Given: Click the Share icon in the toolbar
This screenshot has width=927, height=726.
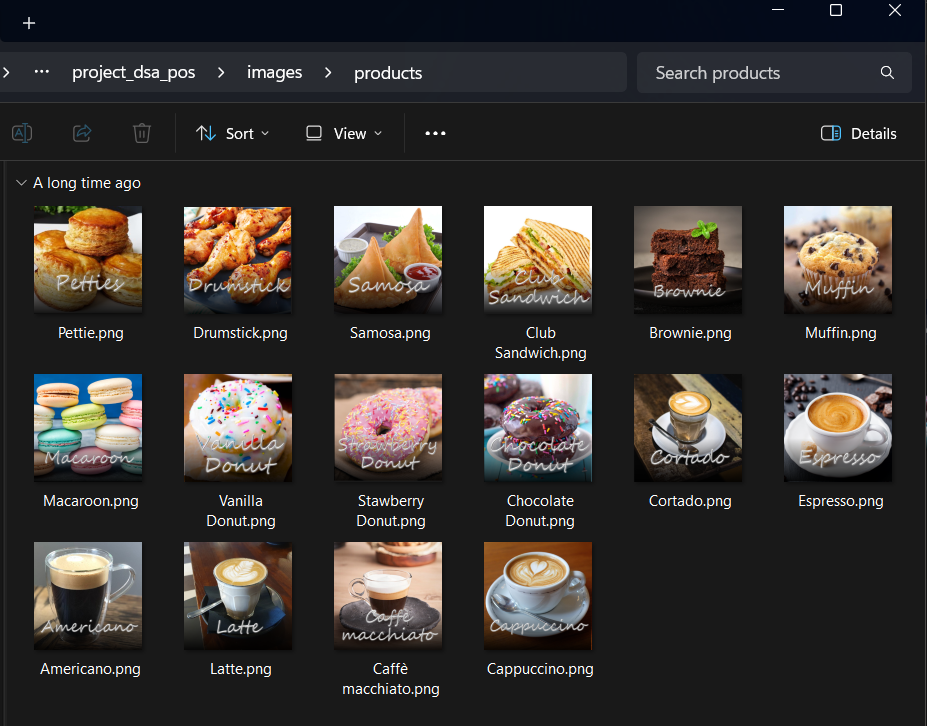Looking at the screenshot, I should tap(82, 133).
